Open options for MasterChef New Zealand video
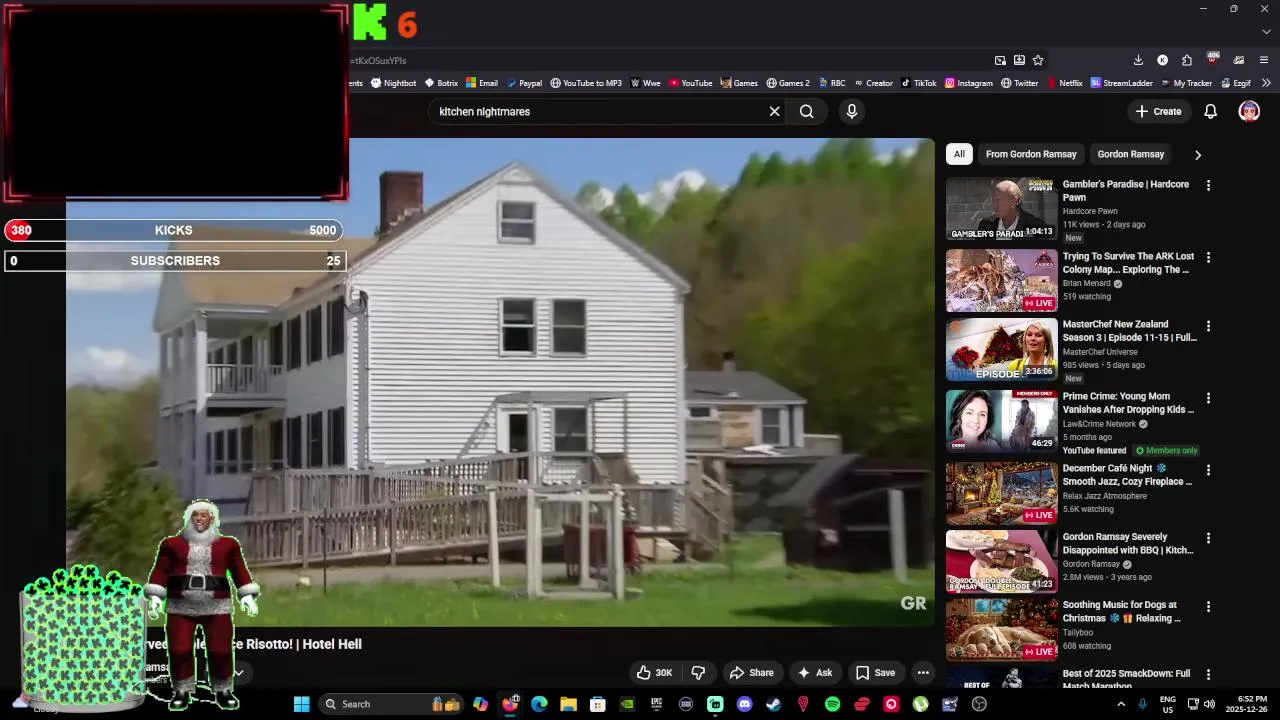Screen dimensions: 1280x720 [x=1208, y=325]
